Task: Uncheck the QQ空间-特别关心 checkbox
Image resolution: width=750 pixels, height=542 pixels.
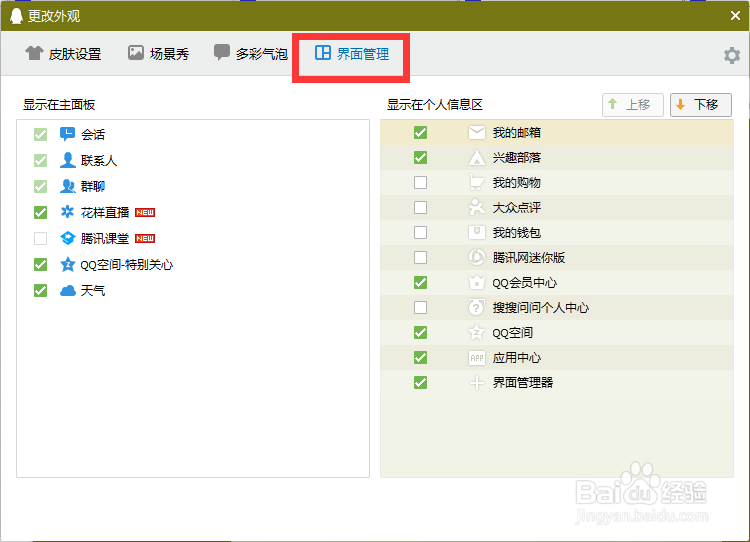Action: tap(41, 264)
